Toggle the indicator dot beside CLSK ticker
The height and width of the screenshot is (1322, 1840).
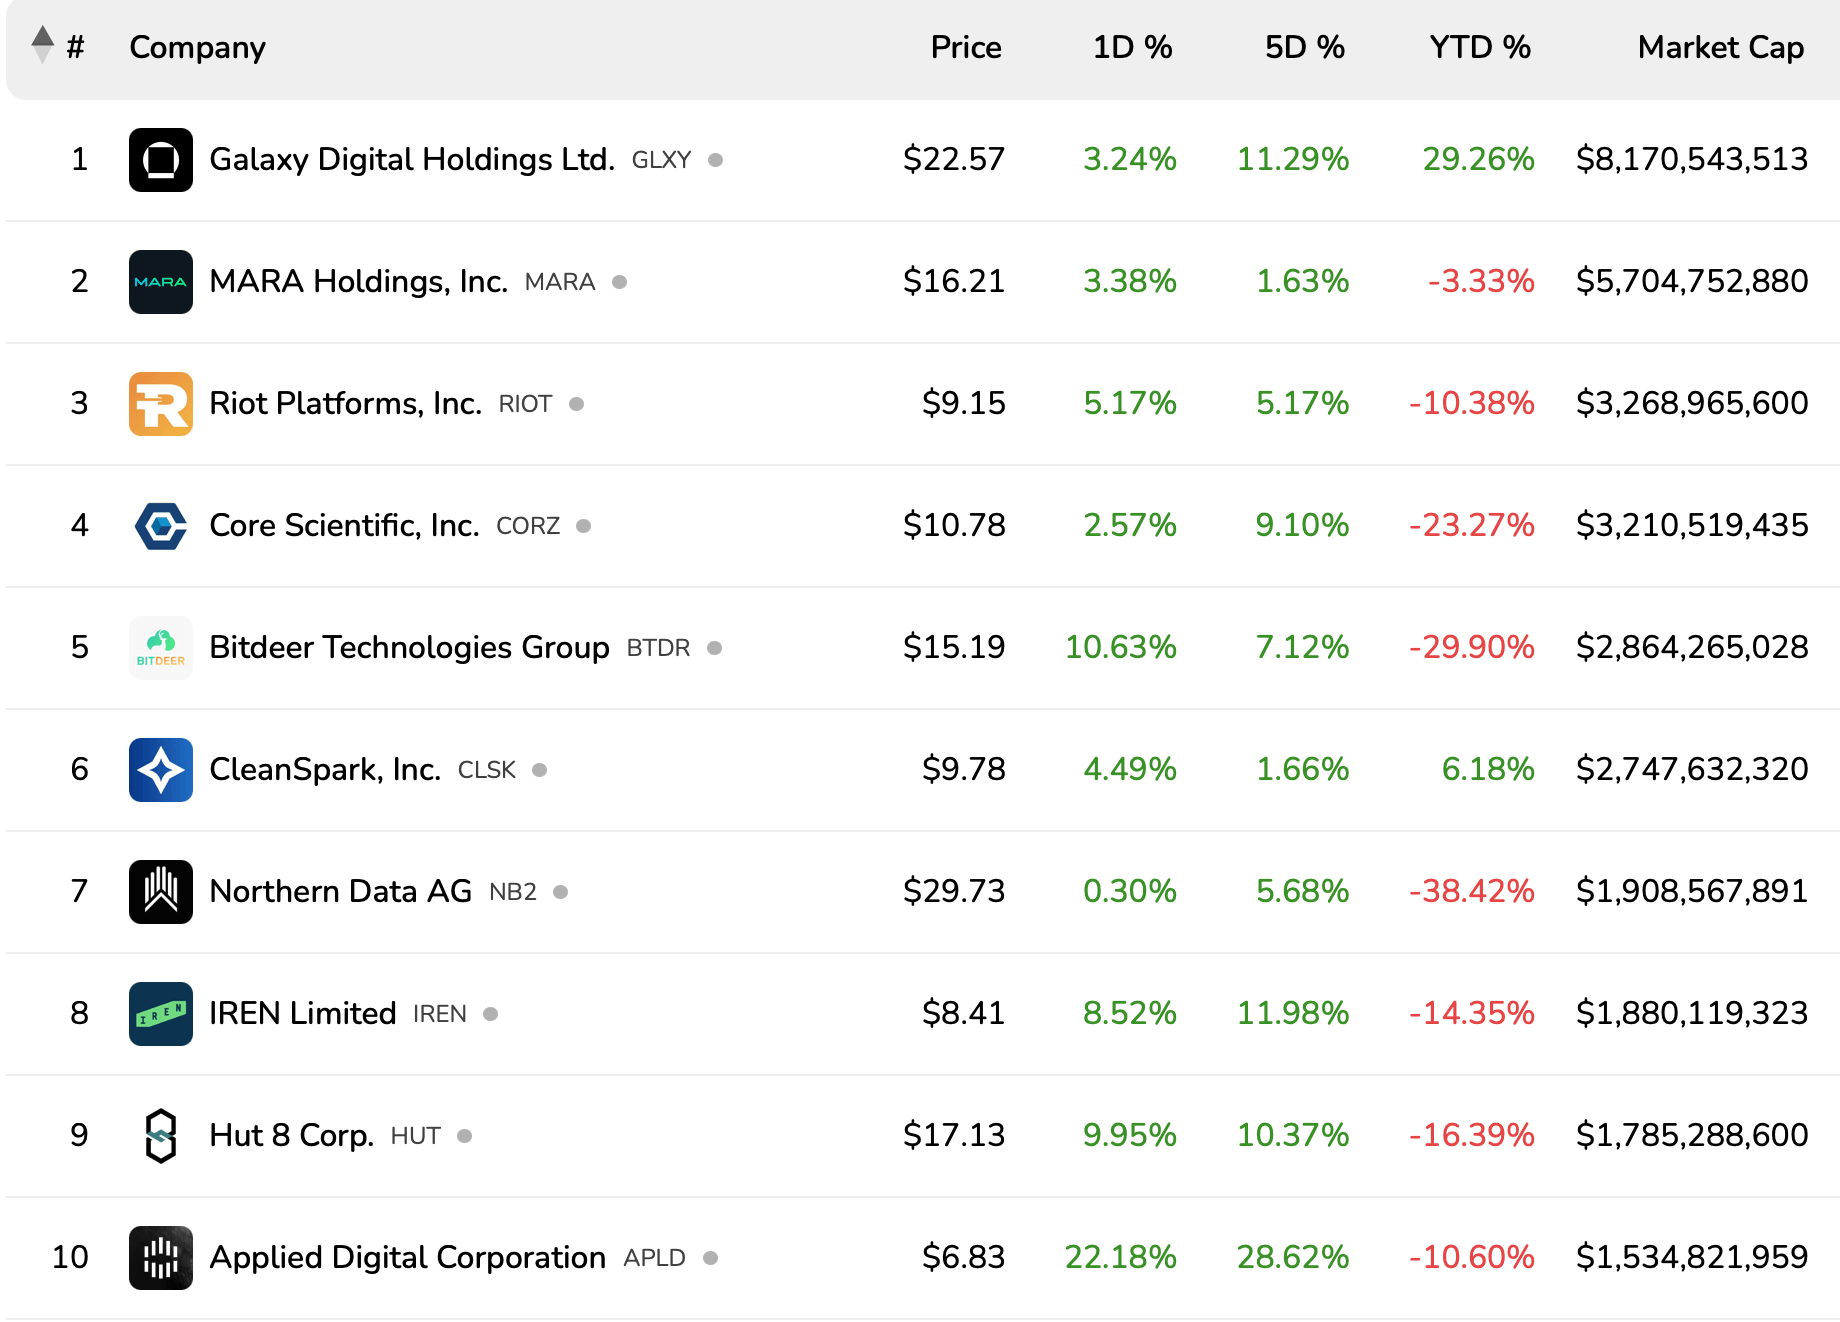[540, 771]
